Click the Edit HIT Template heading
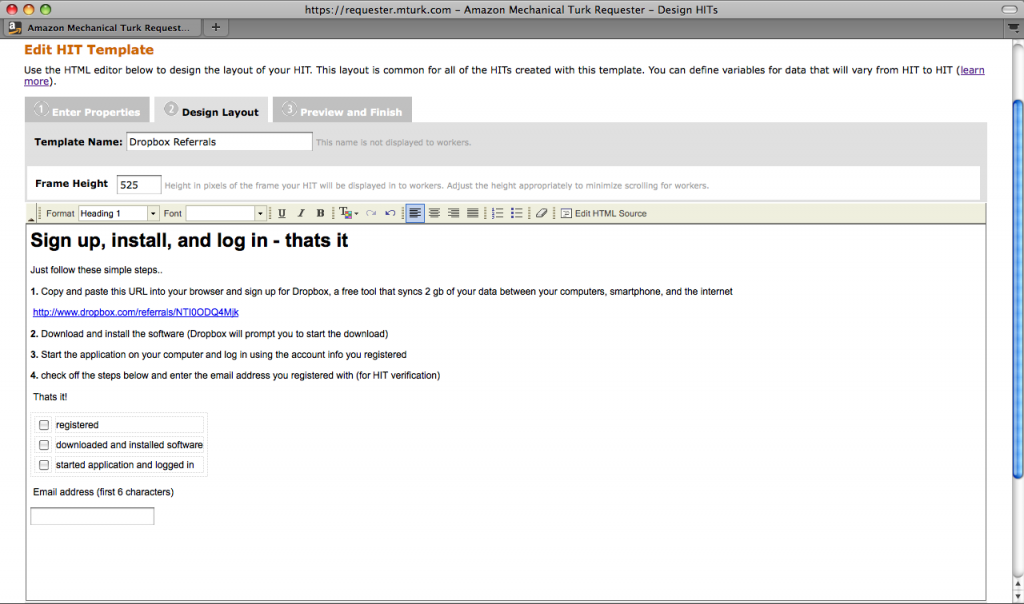Image resolution: width=1024 pixels, height=604 pixels. click(89, 50)
